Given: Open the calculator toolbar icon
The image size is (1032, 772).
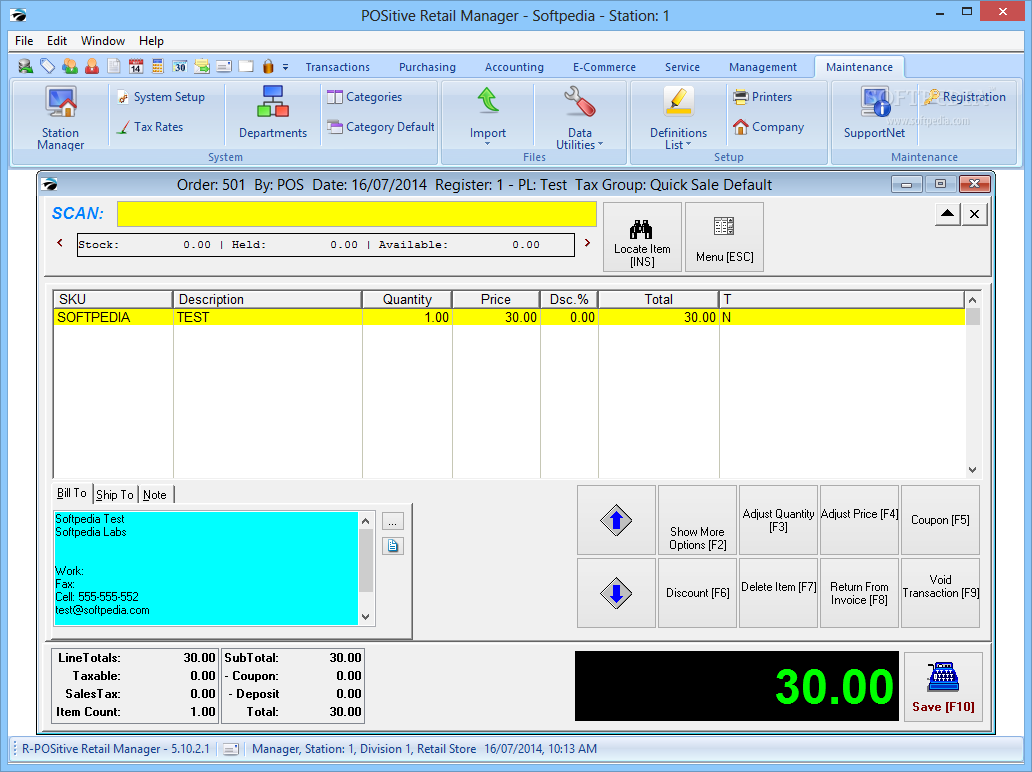Looking at the screenshot, I should click(x=157, y=66).
